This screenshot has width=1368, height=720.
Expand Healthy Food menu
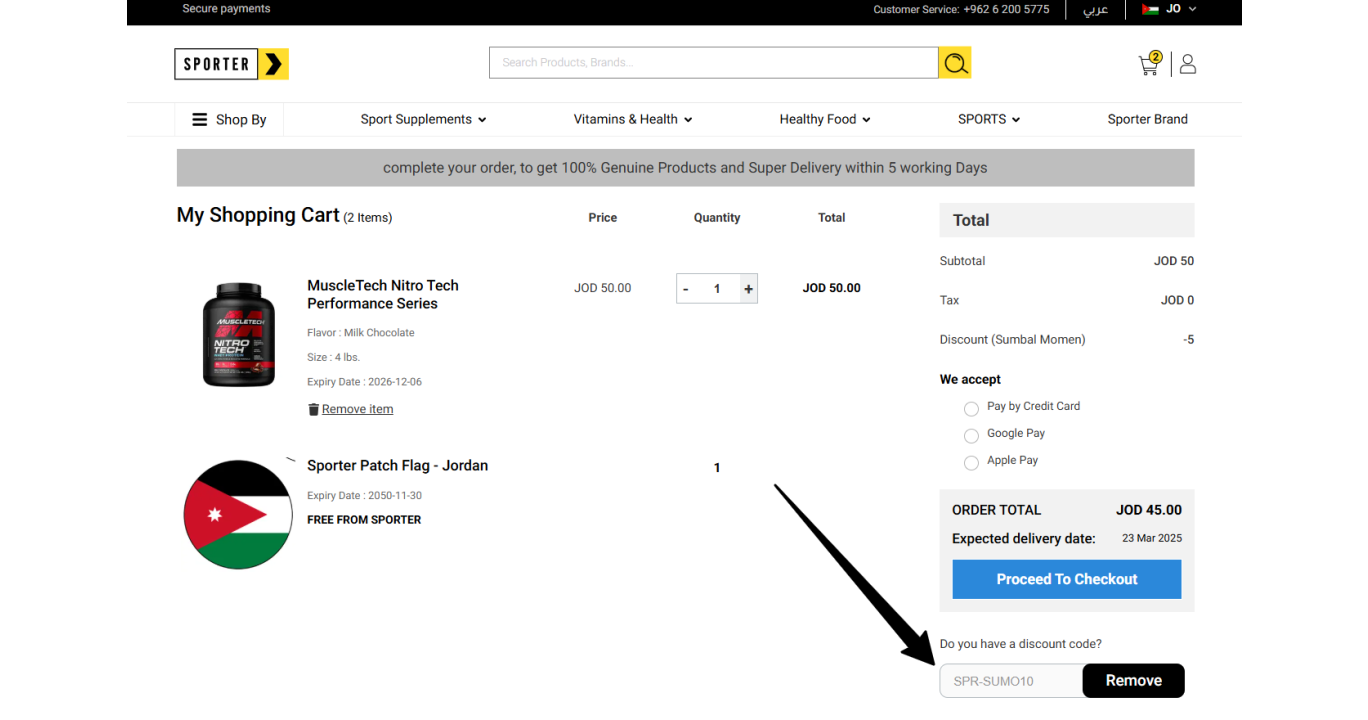pos(825,119)
